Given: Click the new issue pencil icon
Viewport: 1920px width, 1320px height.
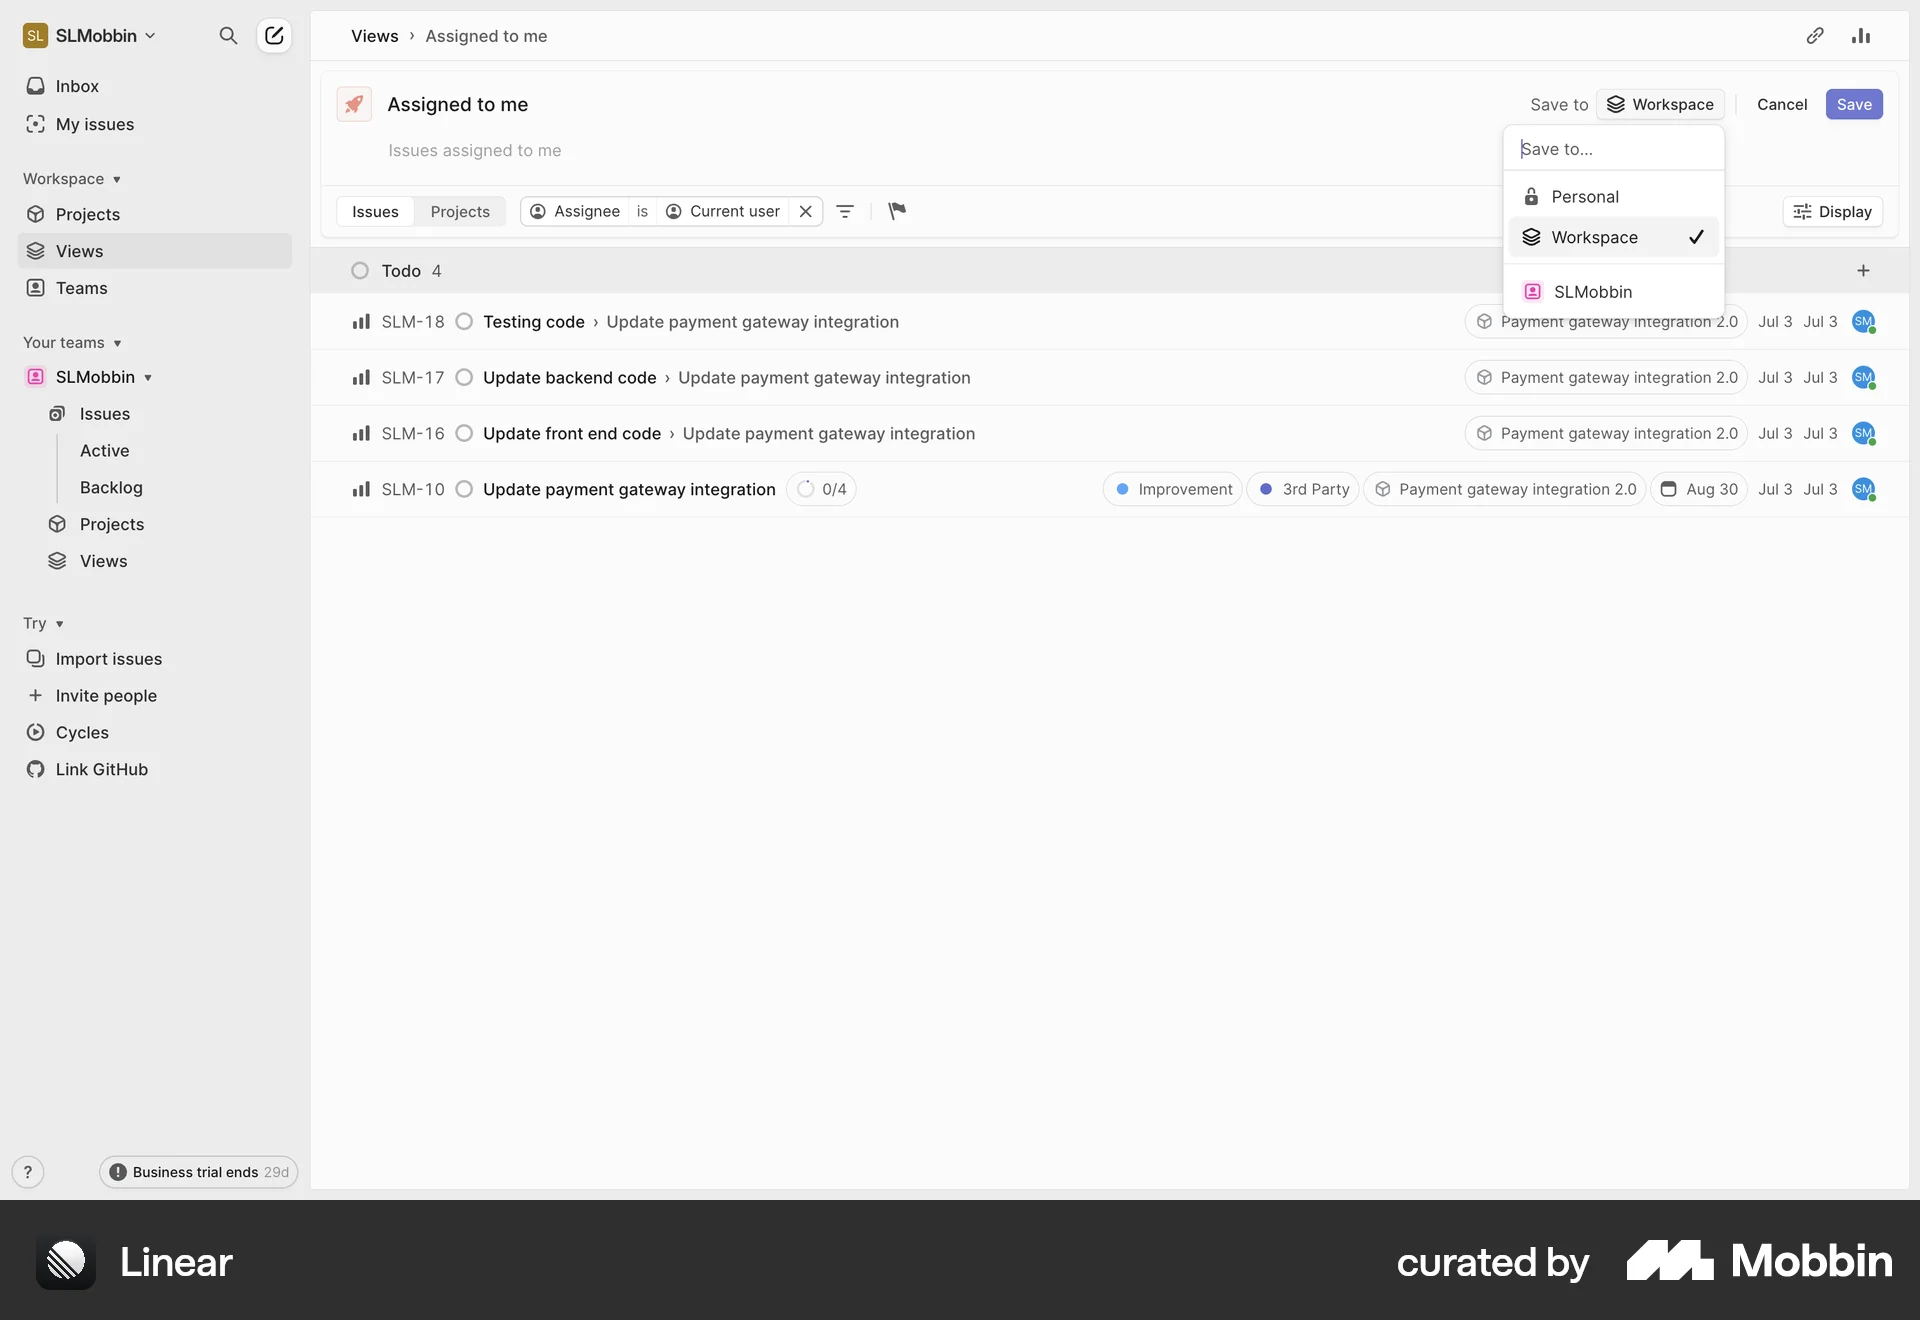Looking at the screenshot, I should 274,36.
